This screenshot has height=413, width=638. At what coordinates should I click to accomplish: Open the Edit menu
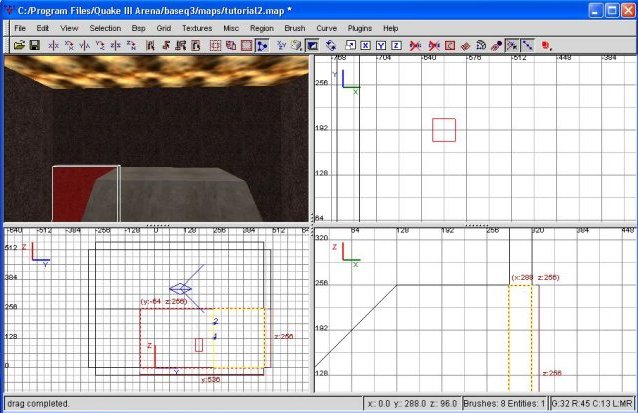coord(43,28)
